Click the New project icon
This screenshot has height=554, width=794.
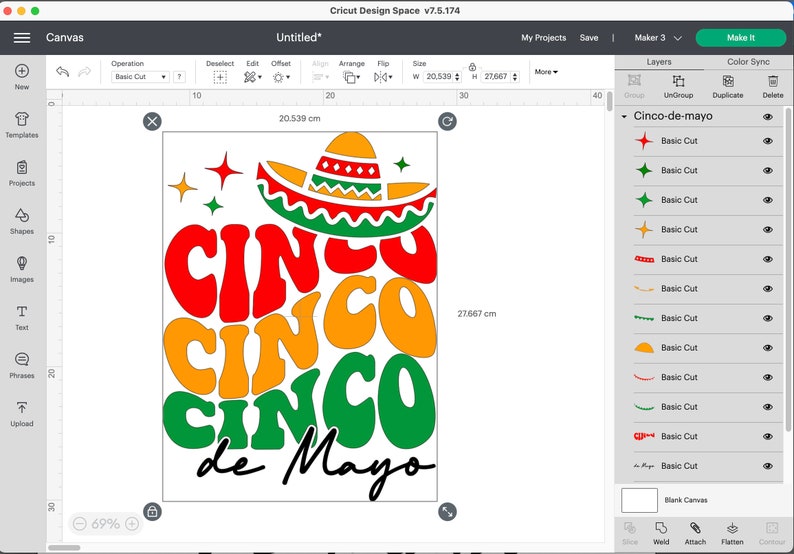(22, 71)
